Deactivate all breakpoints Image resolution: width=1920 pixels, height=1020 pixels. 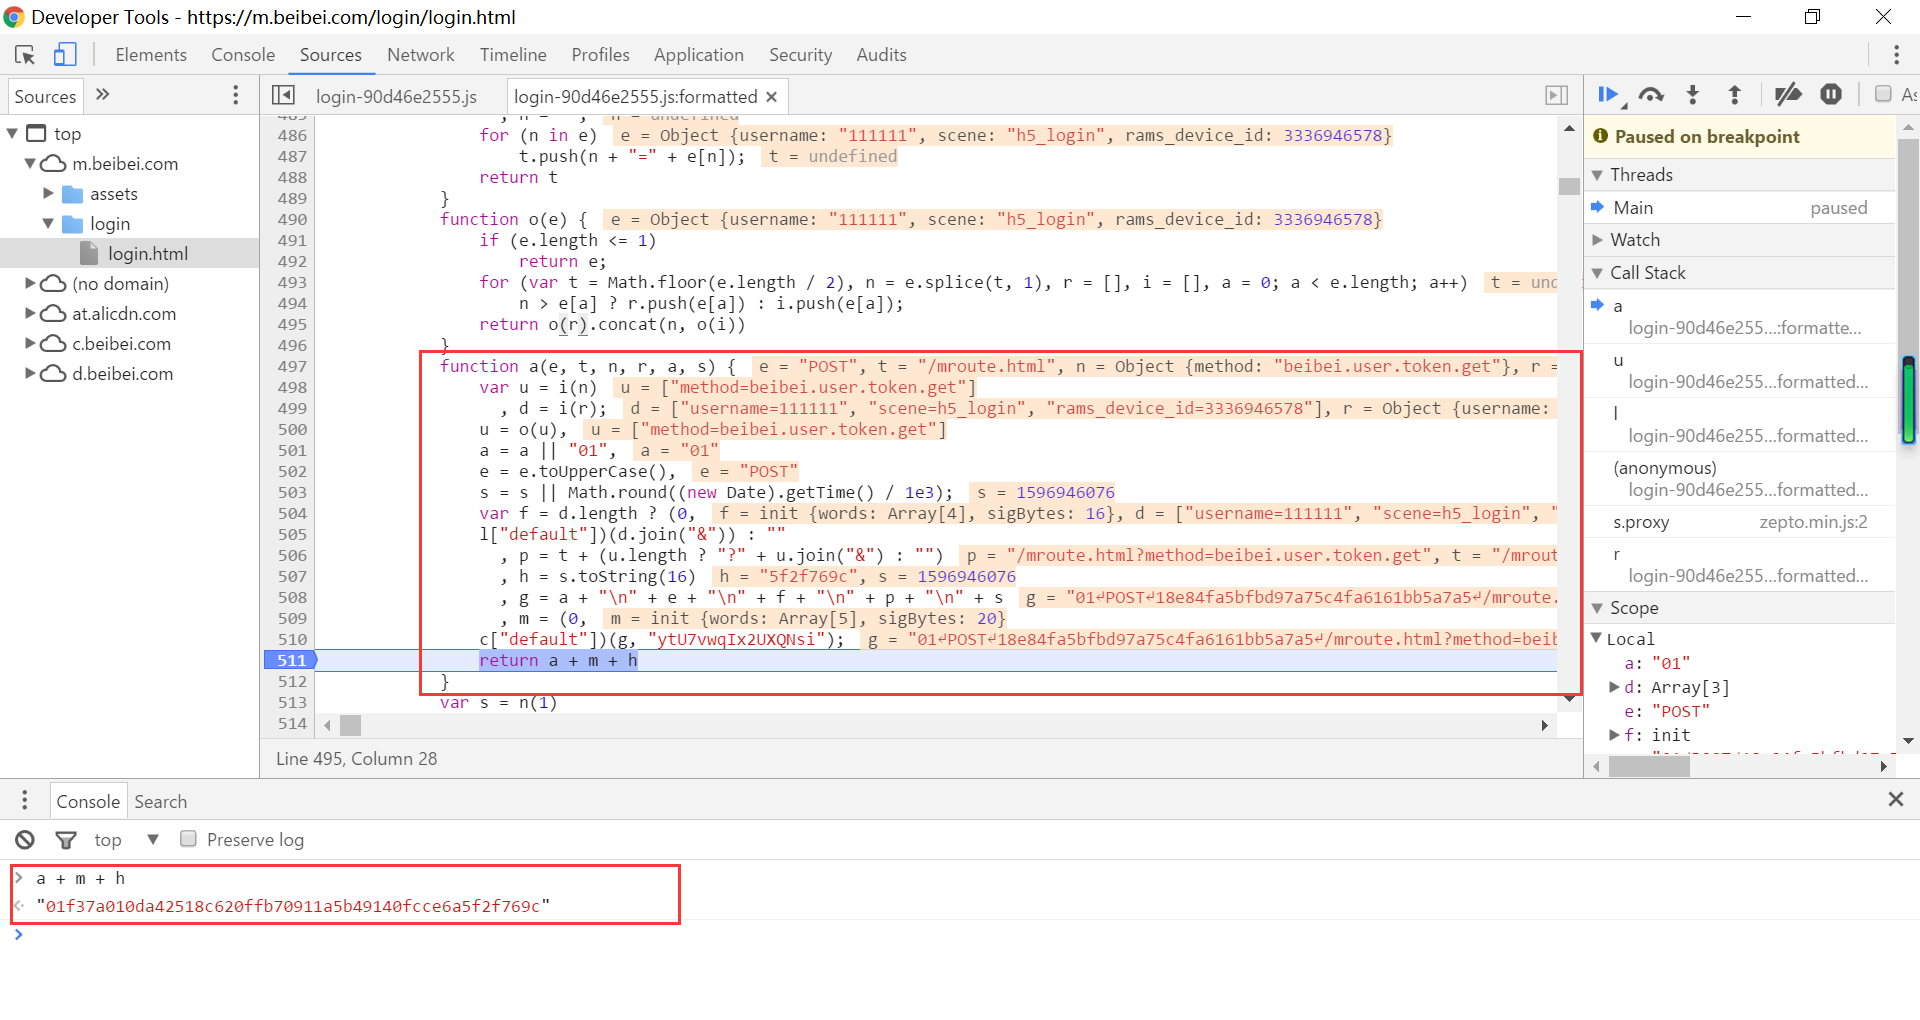click(x=1788, y=95)
